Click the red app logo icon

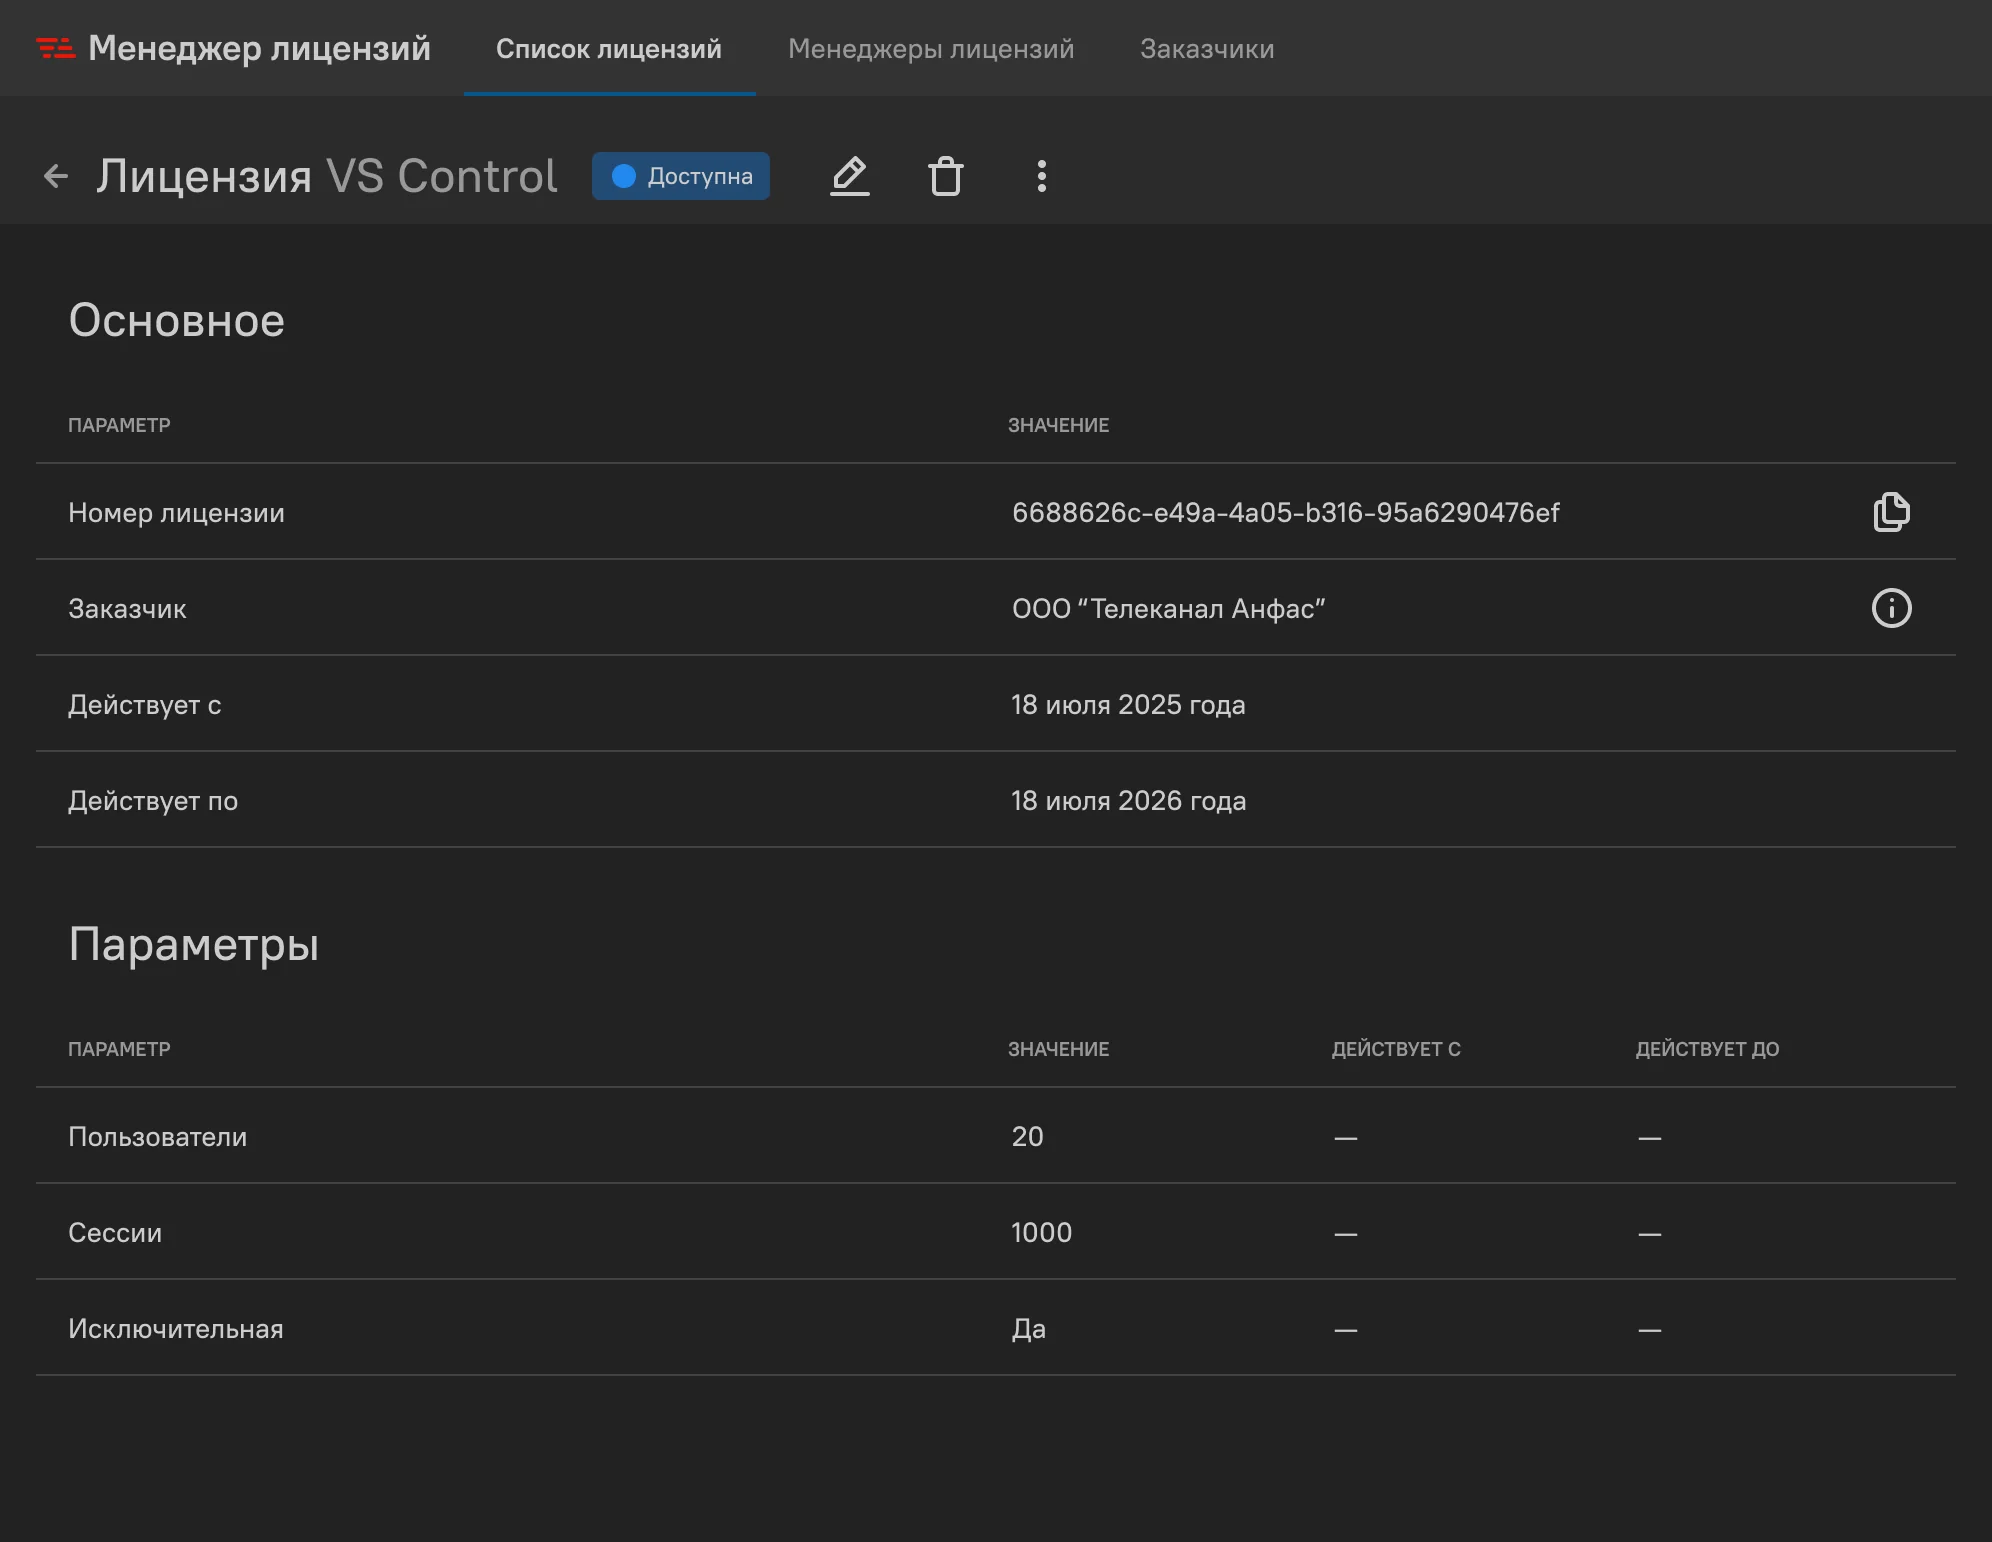(56, 48)
